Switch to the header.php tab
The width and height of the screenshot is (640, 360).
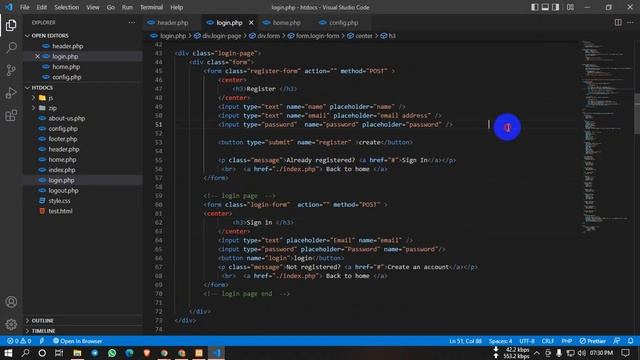[x=172, y=22]
